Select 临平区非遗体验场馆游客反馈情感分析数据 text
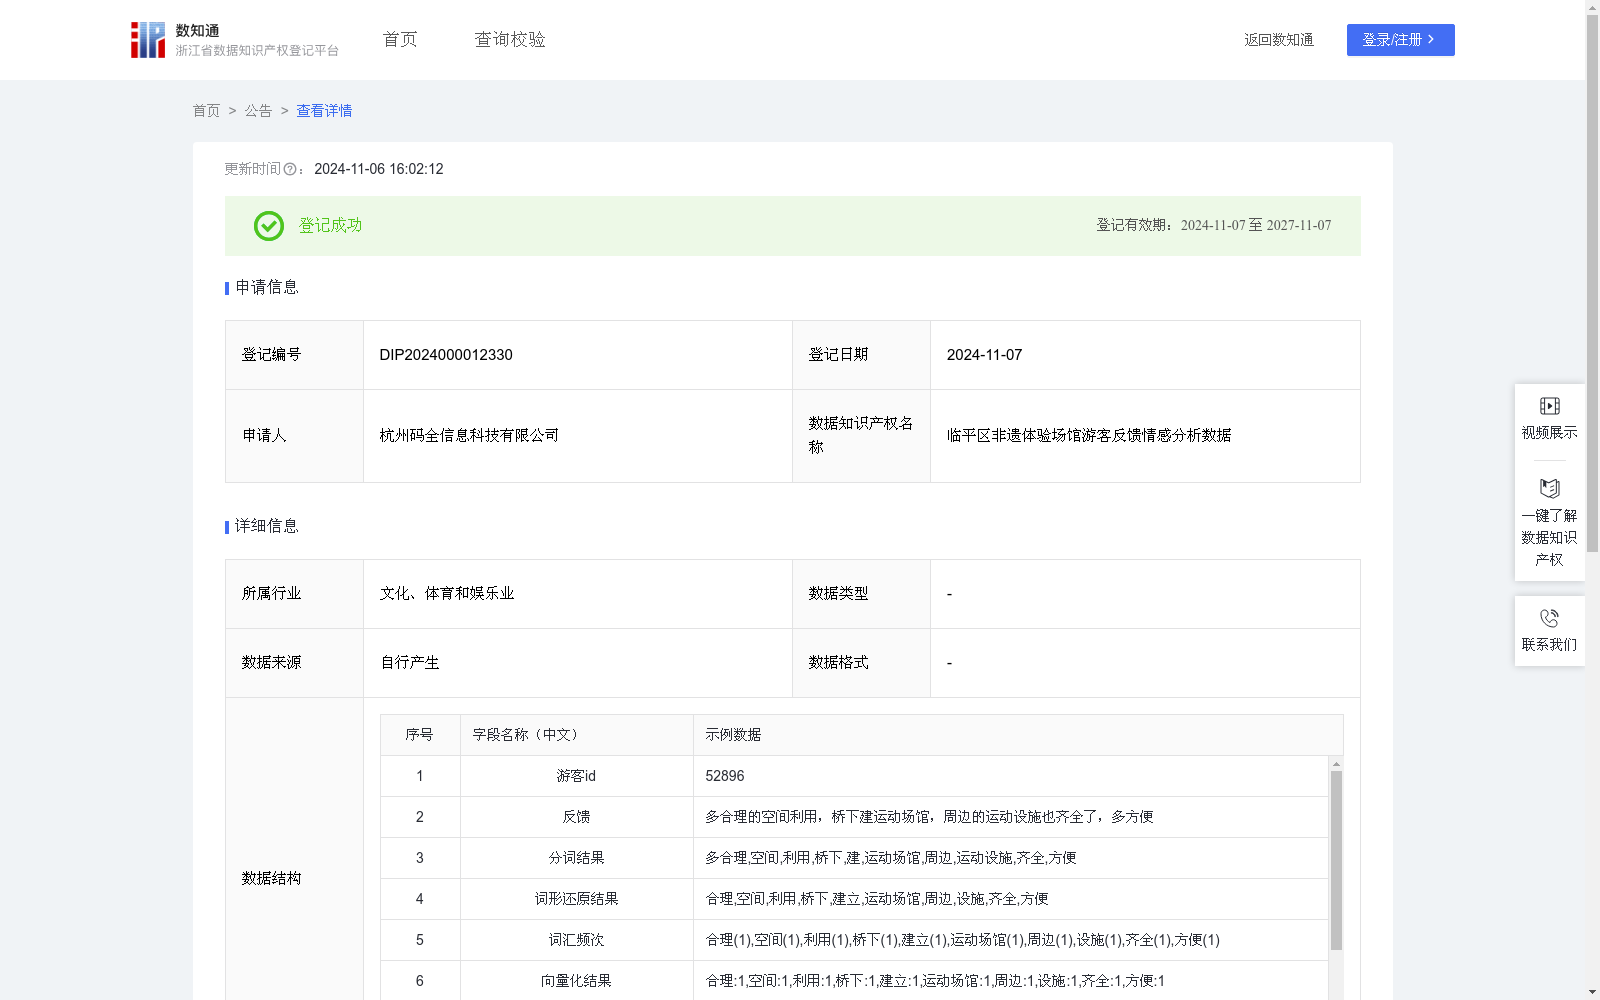Screen dimensions: 1600x1000 point(1089,435)
